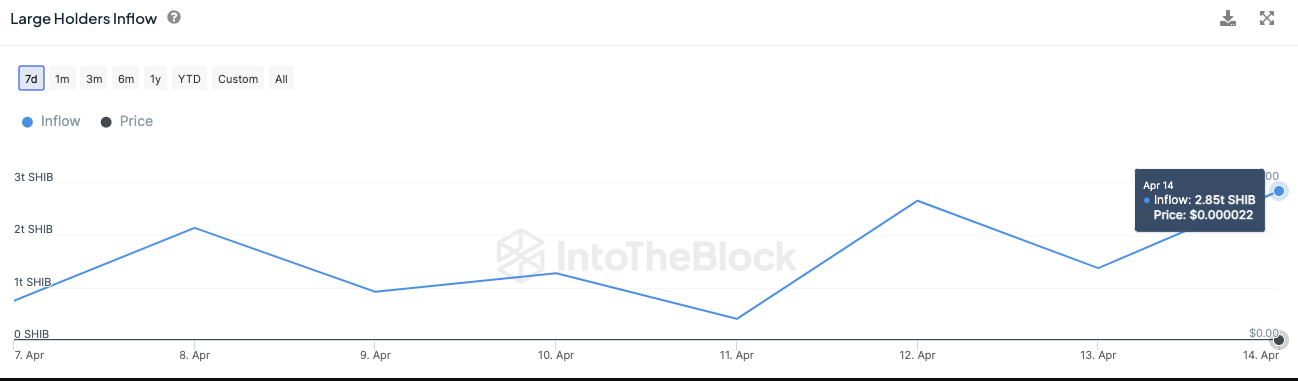The image size is (1298, 381).
Task: Click the Apr 12 inflow peak
Action: point(917,201)
